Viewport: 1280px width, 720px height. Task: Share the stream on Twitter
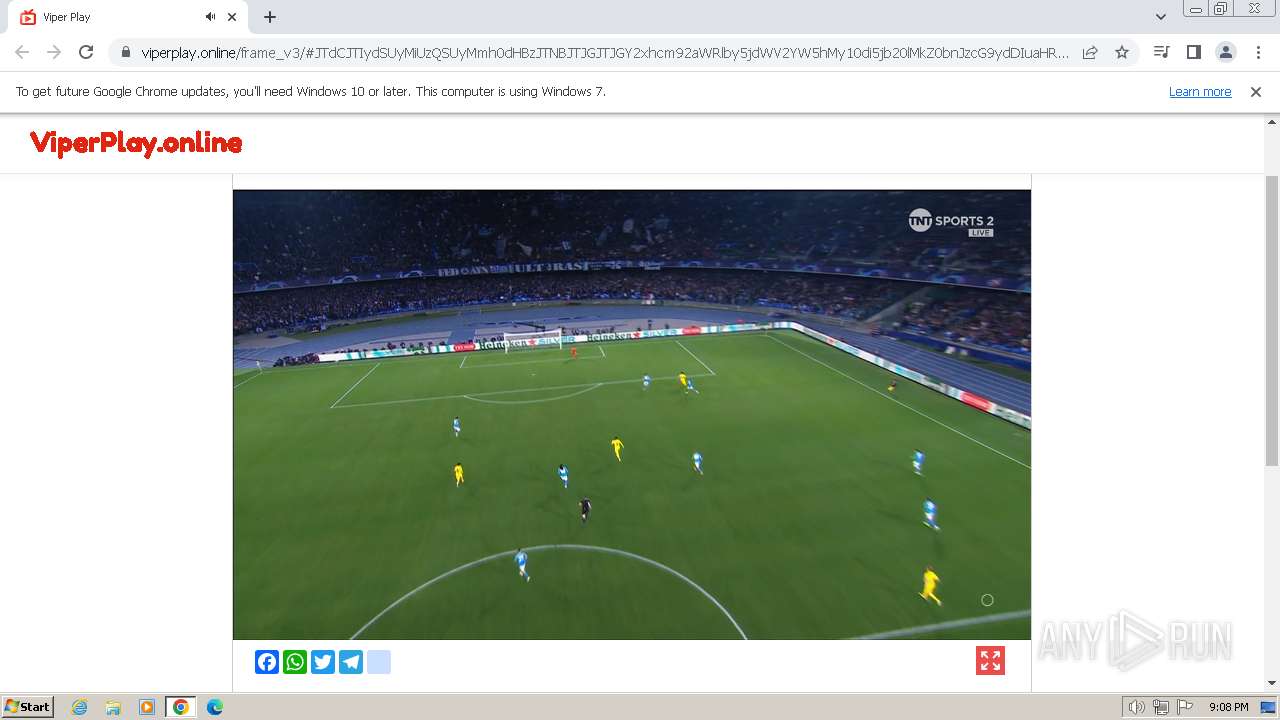tap(323, 662)
